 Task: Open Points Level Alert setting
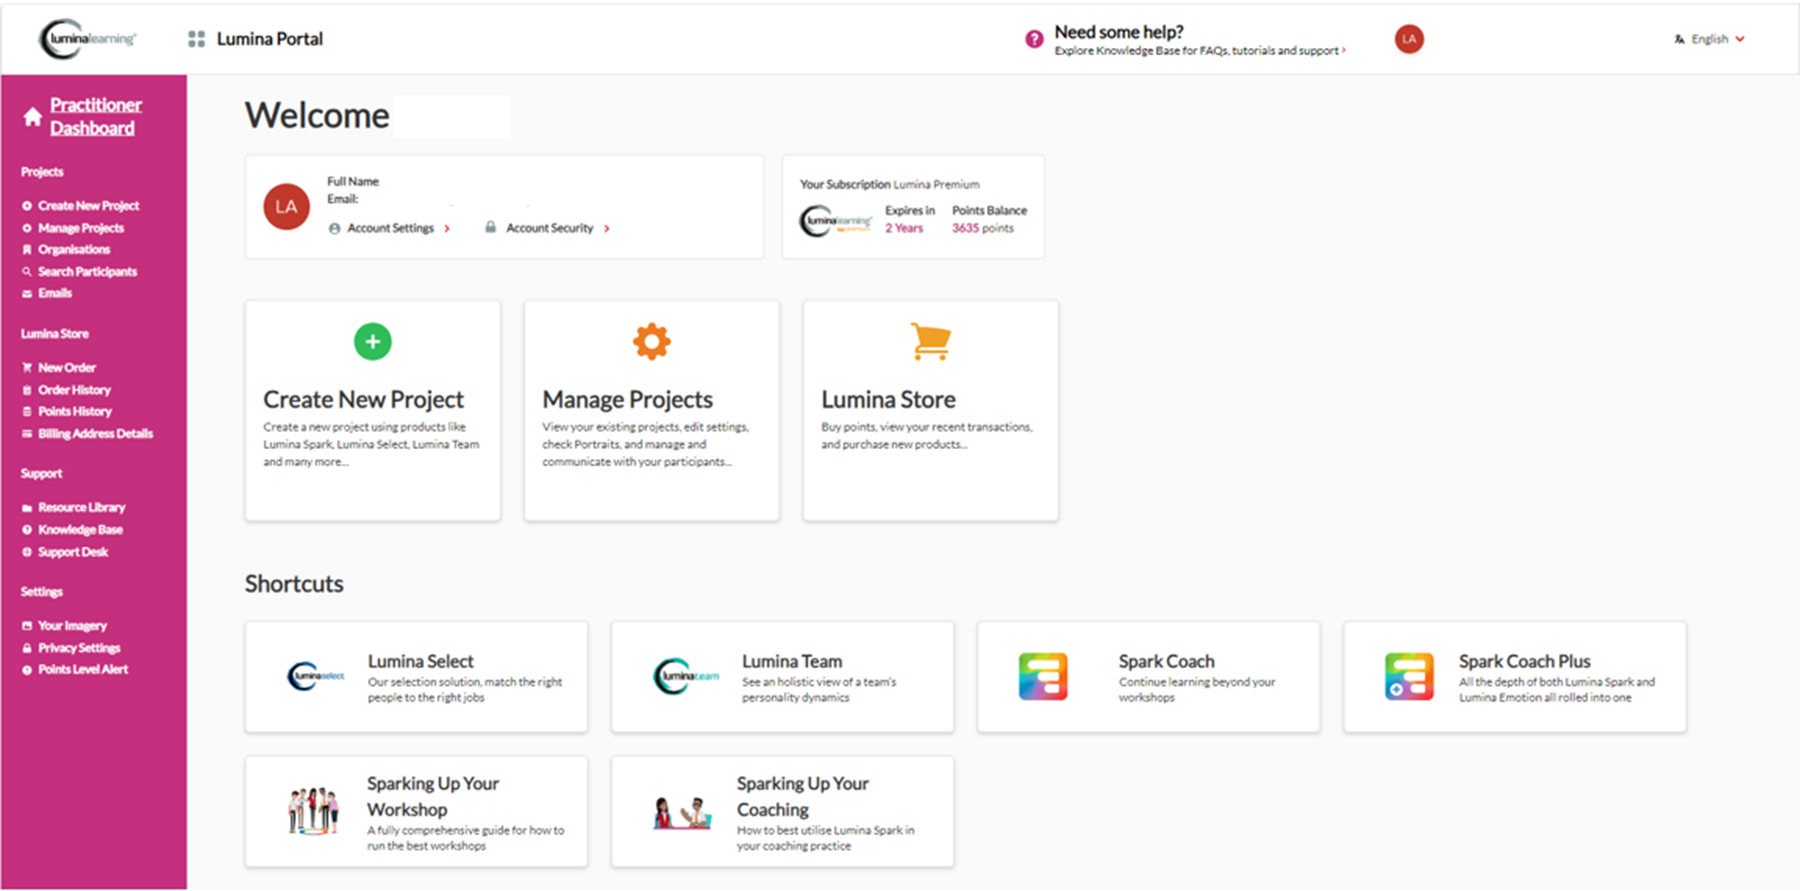(x=83, y=670)
